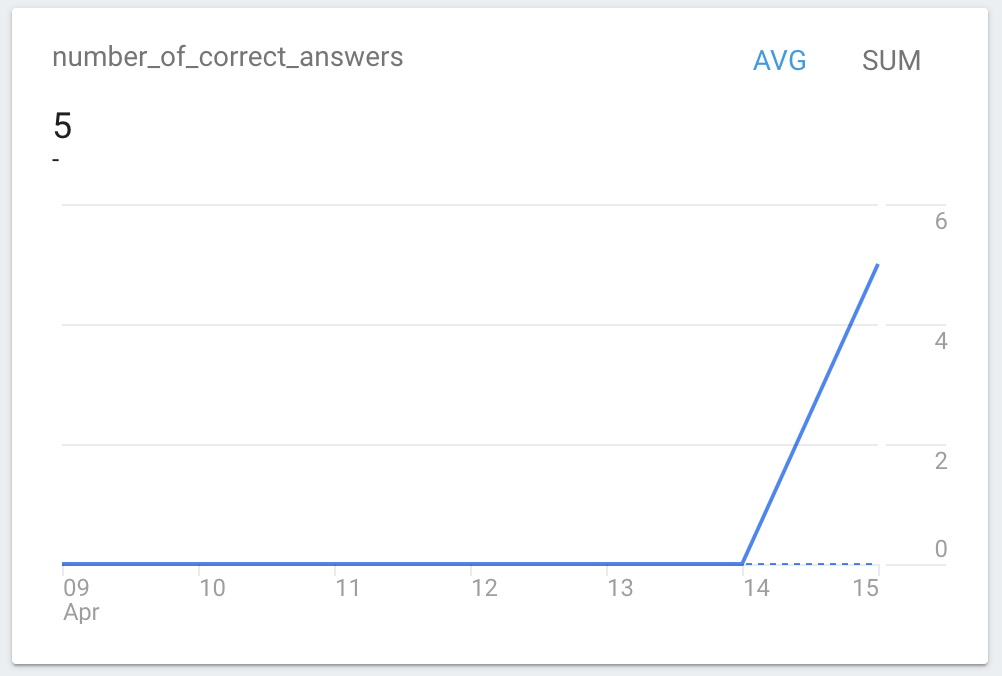Switch the chart to SUM aggregation

tap(891, 61)
